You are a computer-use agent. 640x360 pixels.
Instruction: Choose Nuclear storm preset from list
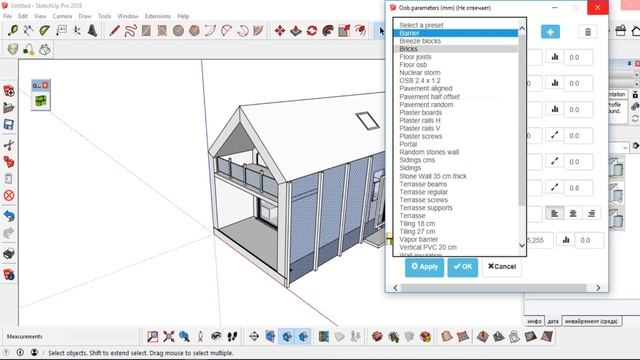tap(456, 73)
